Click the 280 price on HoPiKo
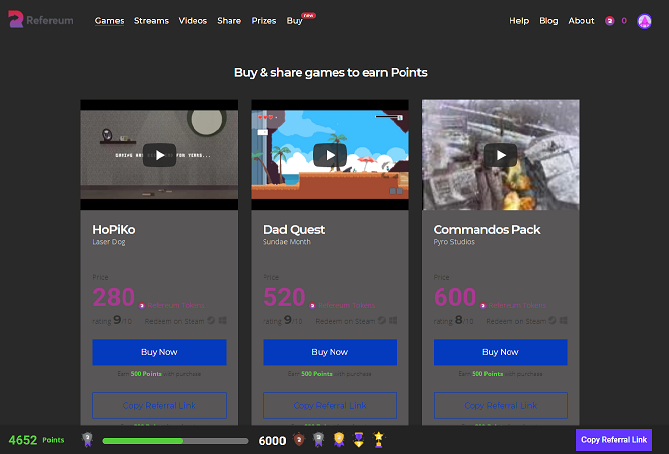The image size is (669, 454). [113, 297]
